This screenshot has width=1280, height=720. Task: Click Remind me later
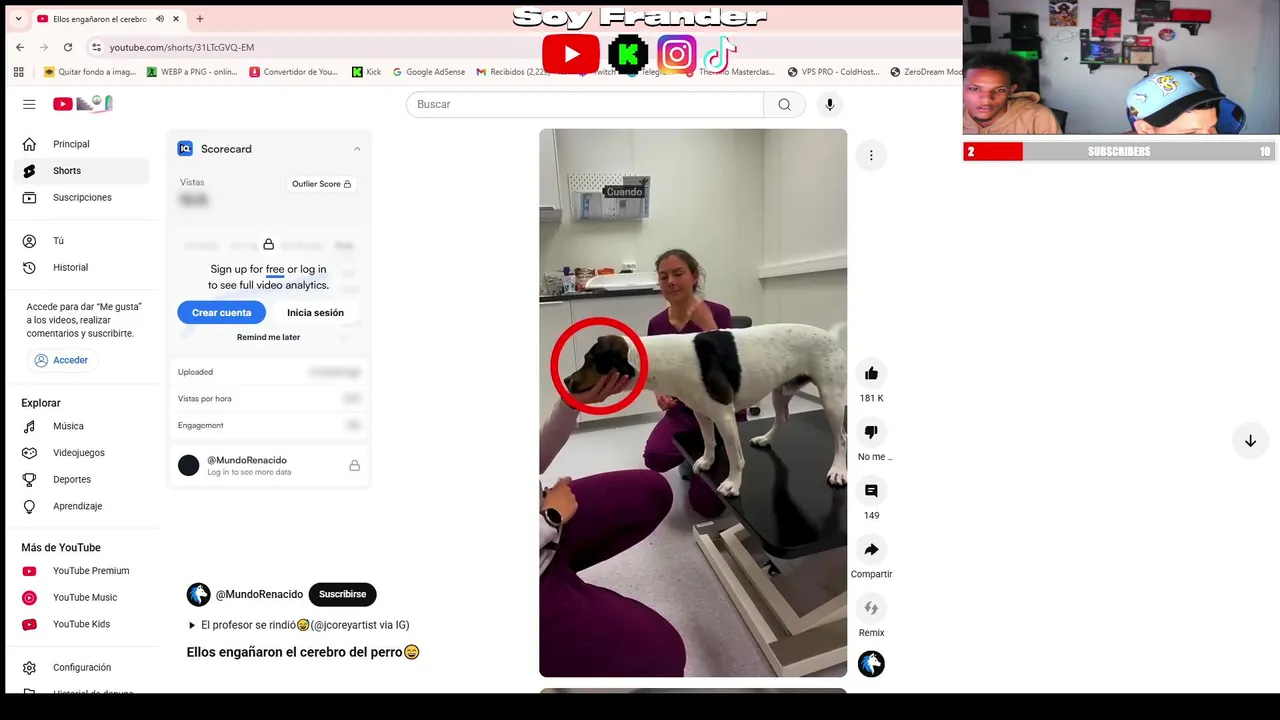tap(268, 337)
